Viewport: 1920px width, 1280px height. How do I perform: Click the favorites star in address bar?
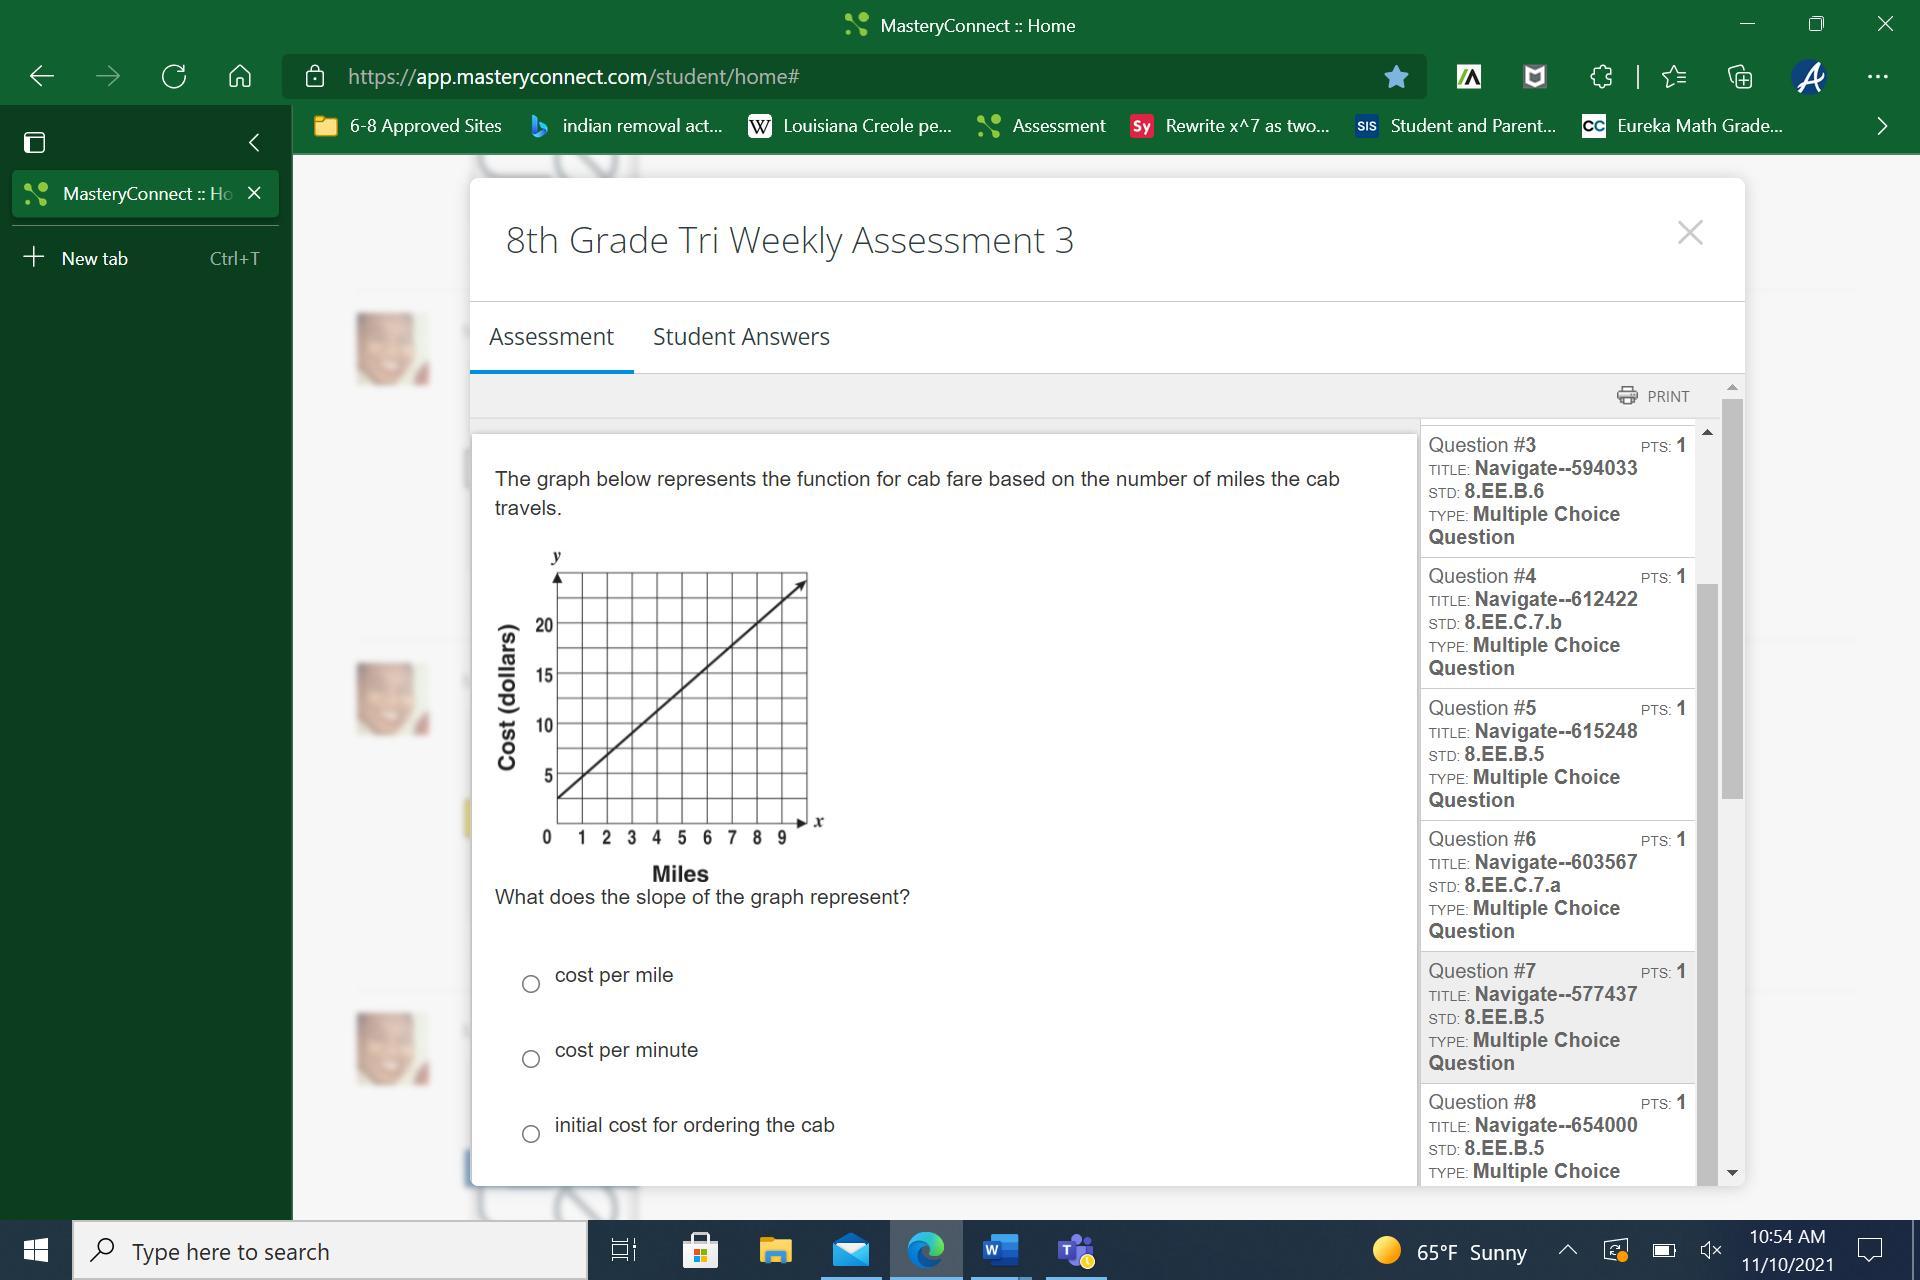(x=1396, y=76)
